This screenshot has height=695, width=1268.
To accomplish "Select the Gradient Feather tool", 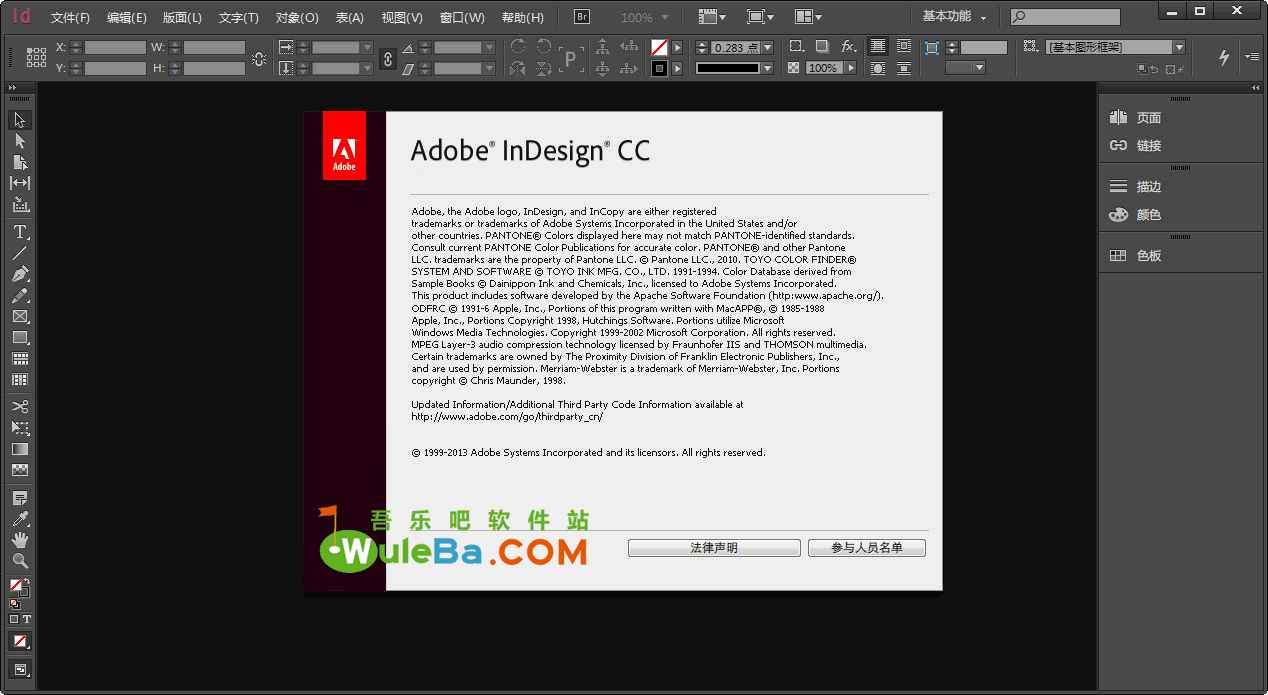I will (x=20, y=469).
